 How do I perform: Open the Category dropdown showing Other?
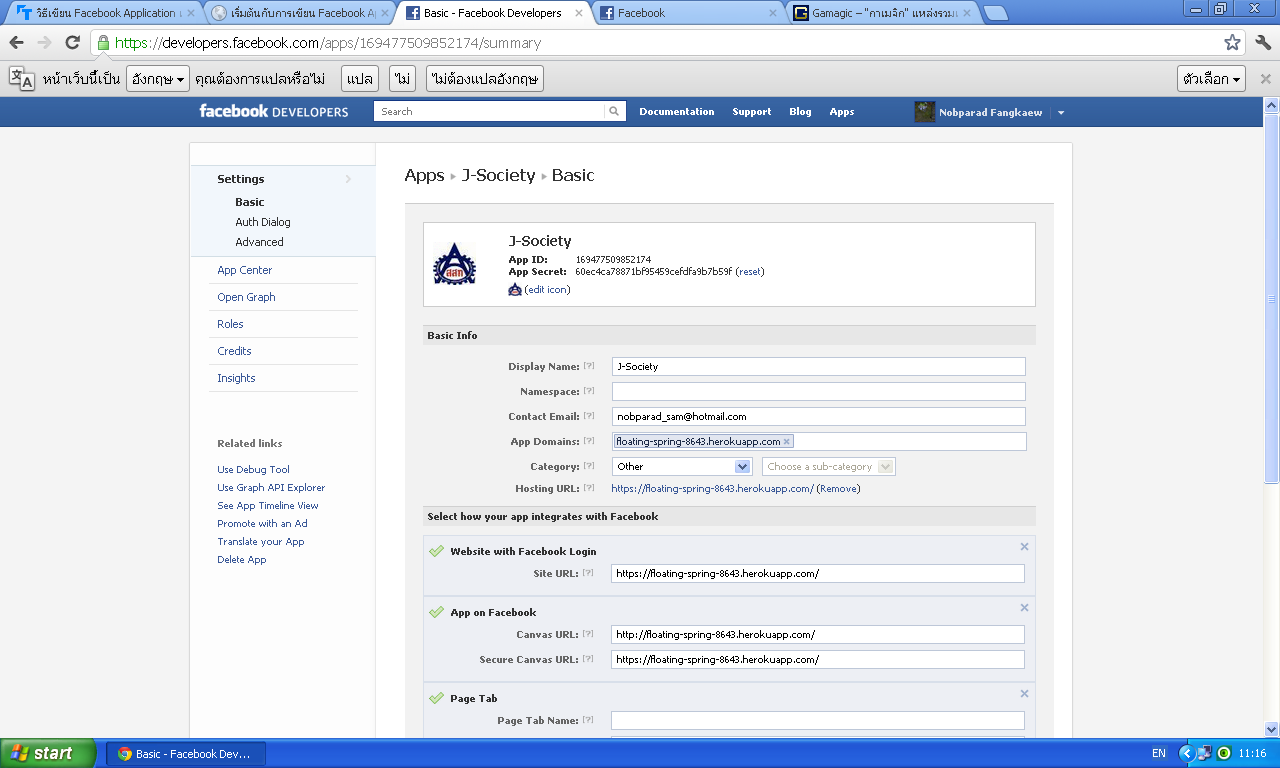[682, 466]
